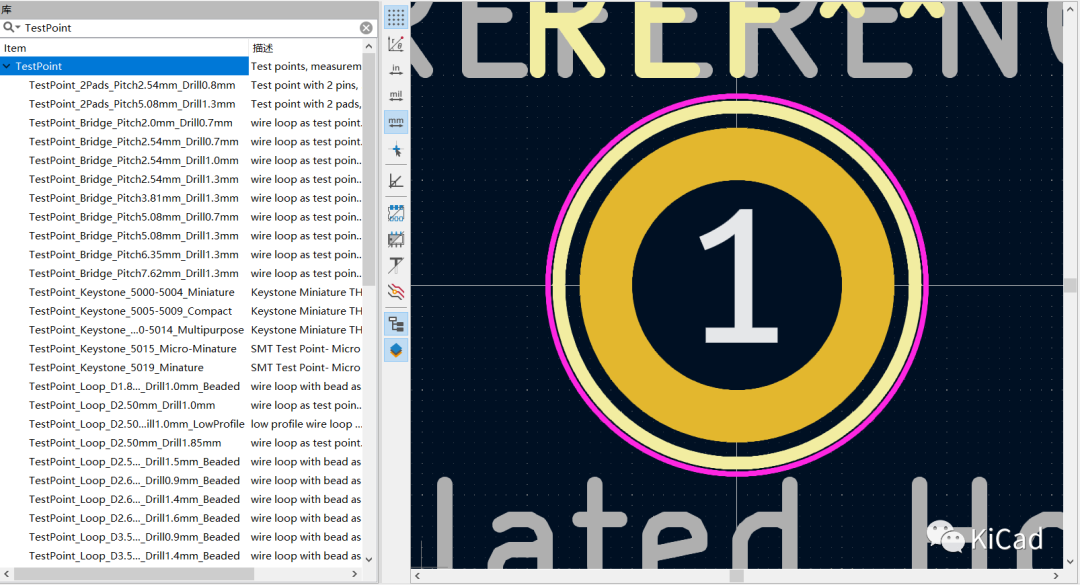Select TestPoint_Bridge_Pitch5.08mm_Drill0.7mm footprint
1080x585 pixels.
click(x=134, y=217)
